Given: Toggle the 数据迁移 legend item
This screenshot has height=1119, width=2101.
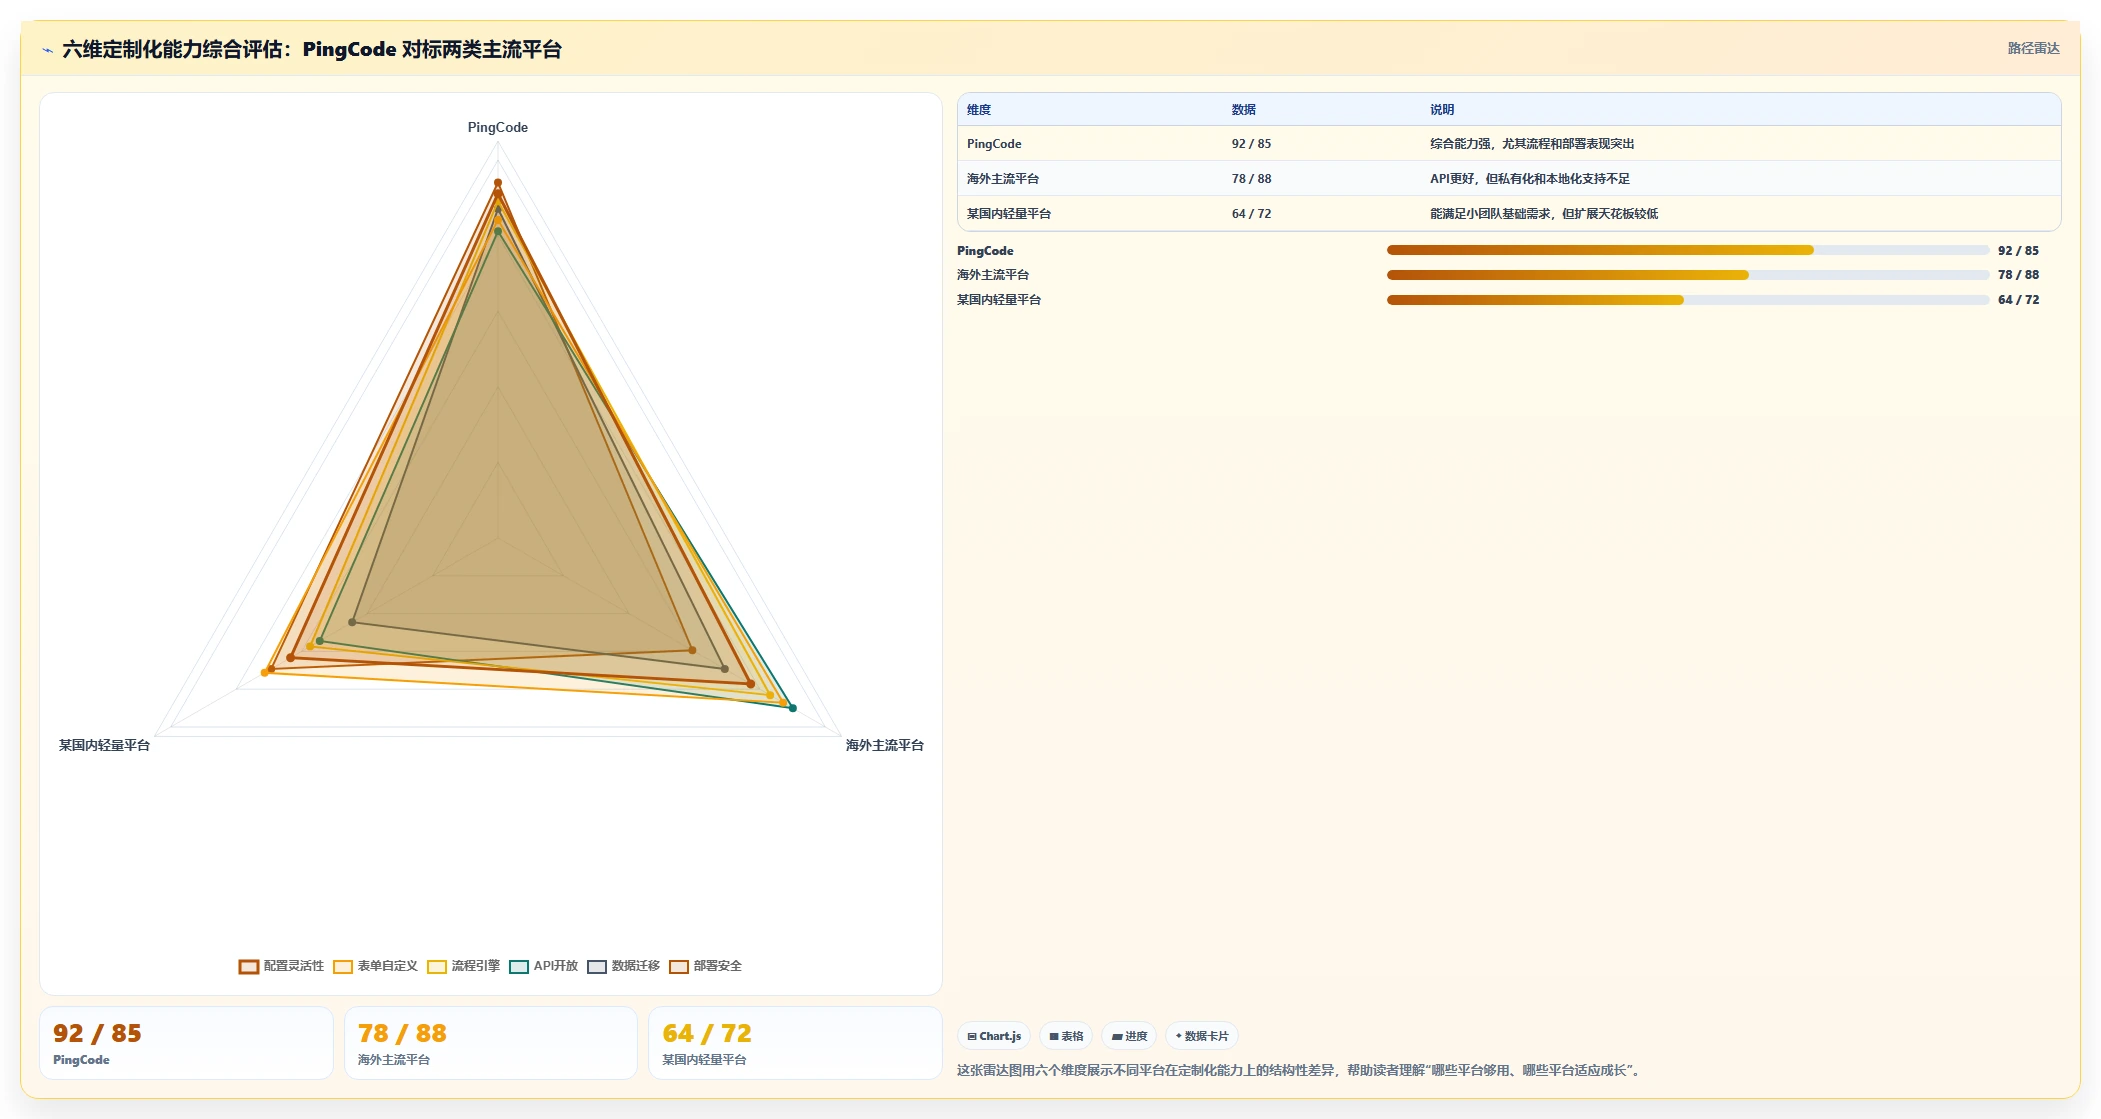Looking at the screenshot, I should pos(623,966).
